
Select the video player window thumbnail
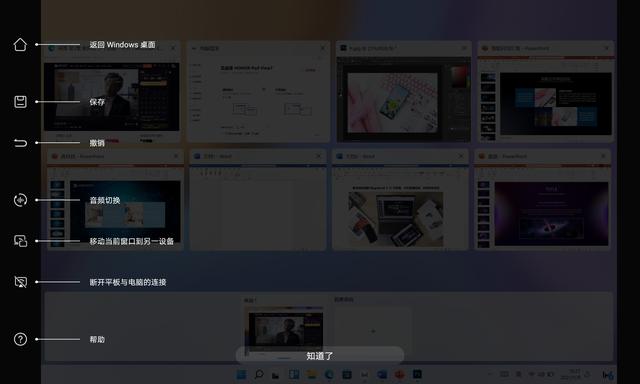pos(112,91)
